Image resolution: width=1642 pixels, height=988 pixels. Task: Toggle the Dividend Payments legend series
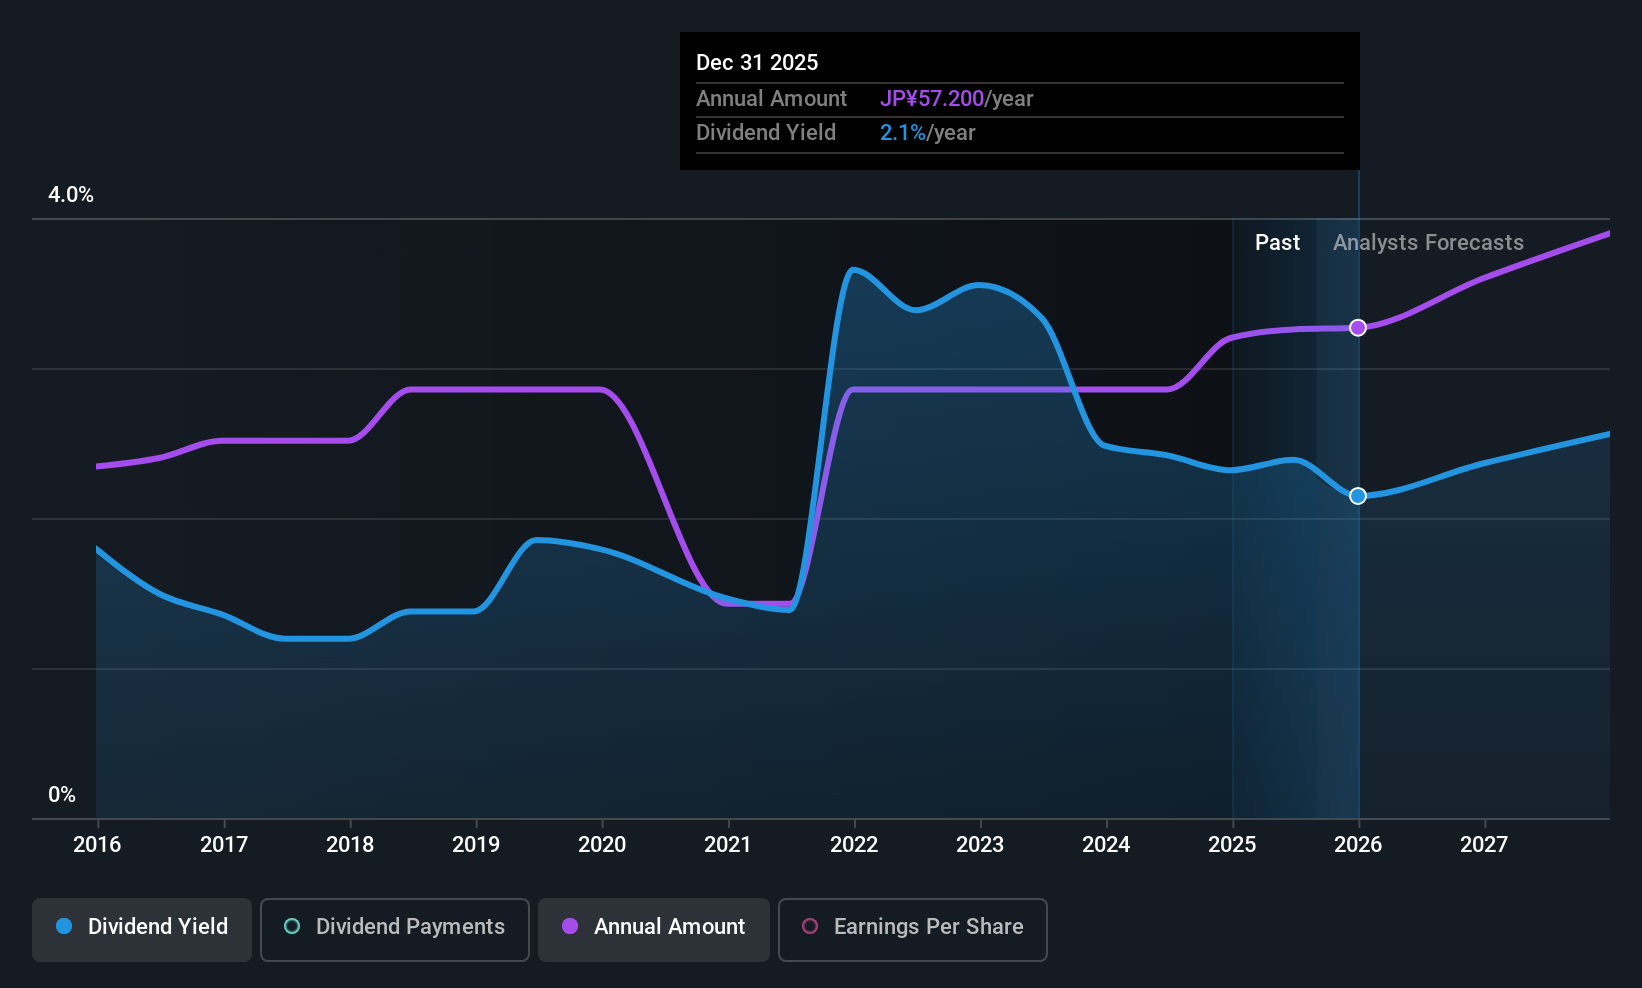[x=395, y=930]
